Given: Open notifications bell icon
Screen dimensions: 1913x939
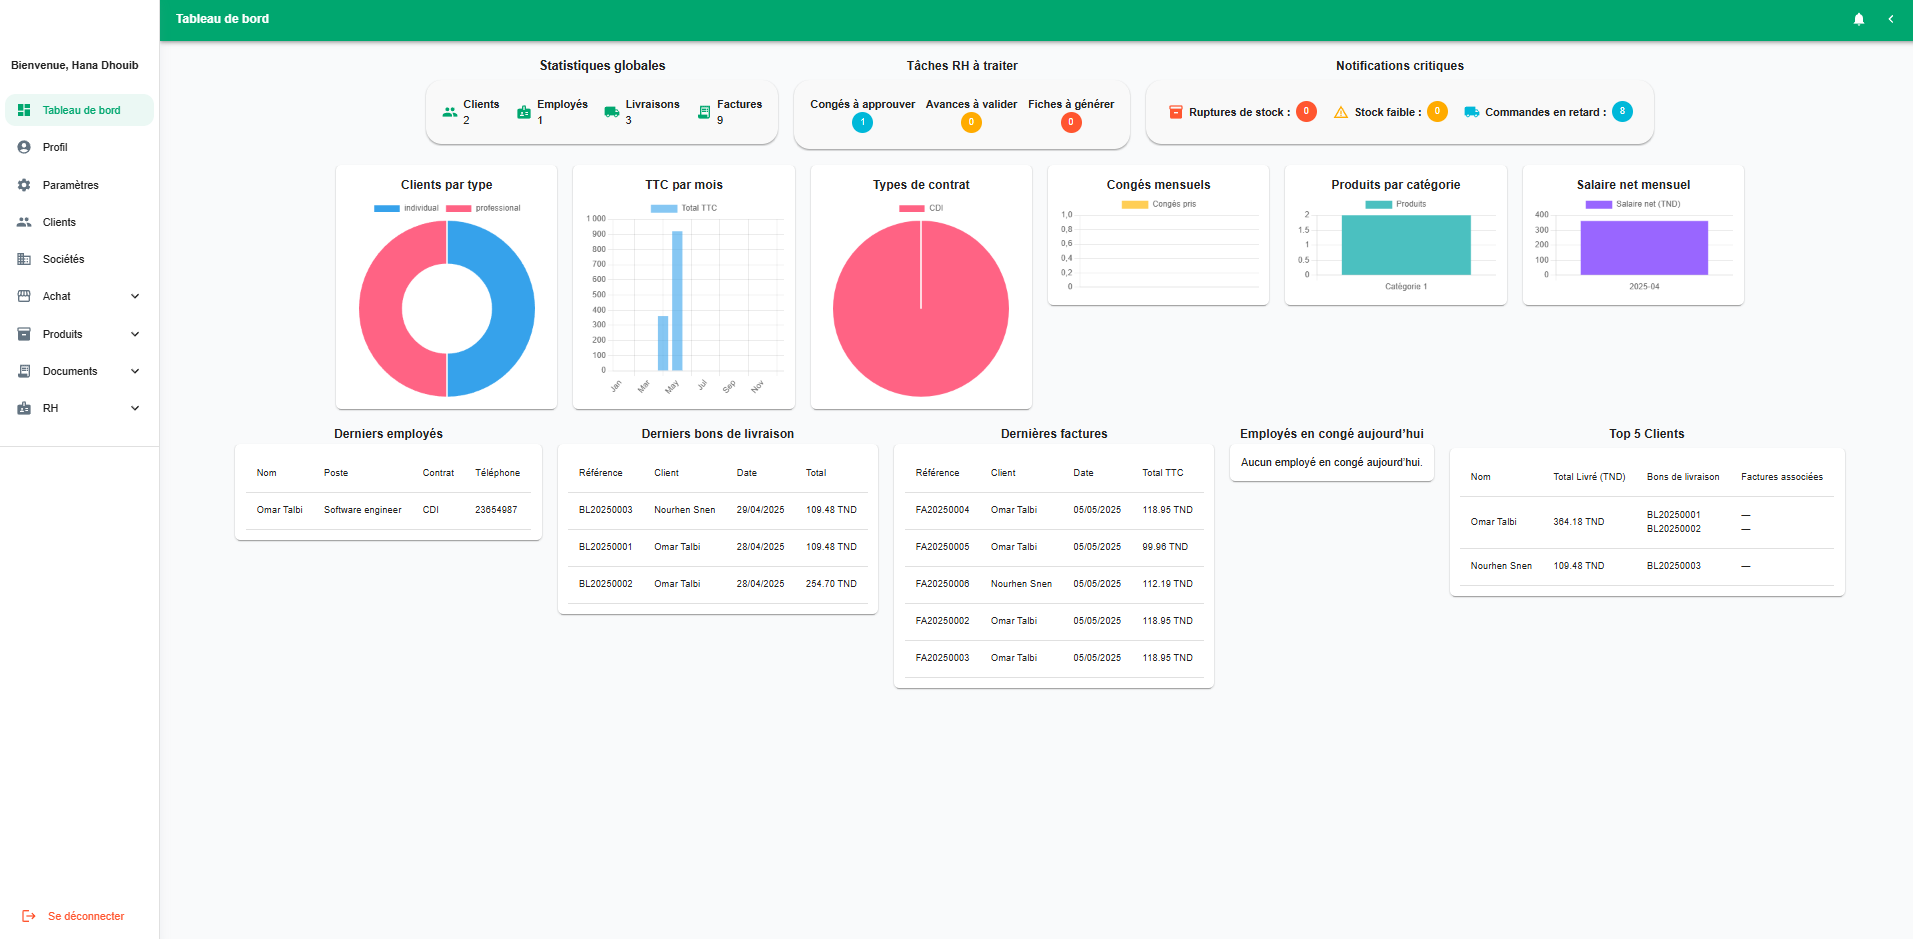Looking at the screenshot, I should (1859, 19).
